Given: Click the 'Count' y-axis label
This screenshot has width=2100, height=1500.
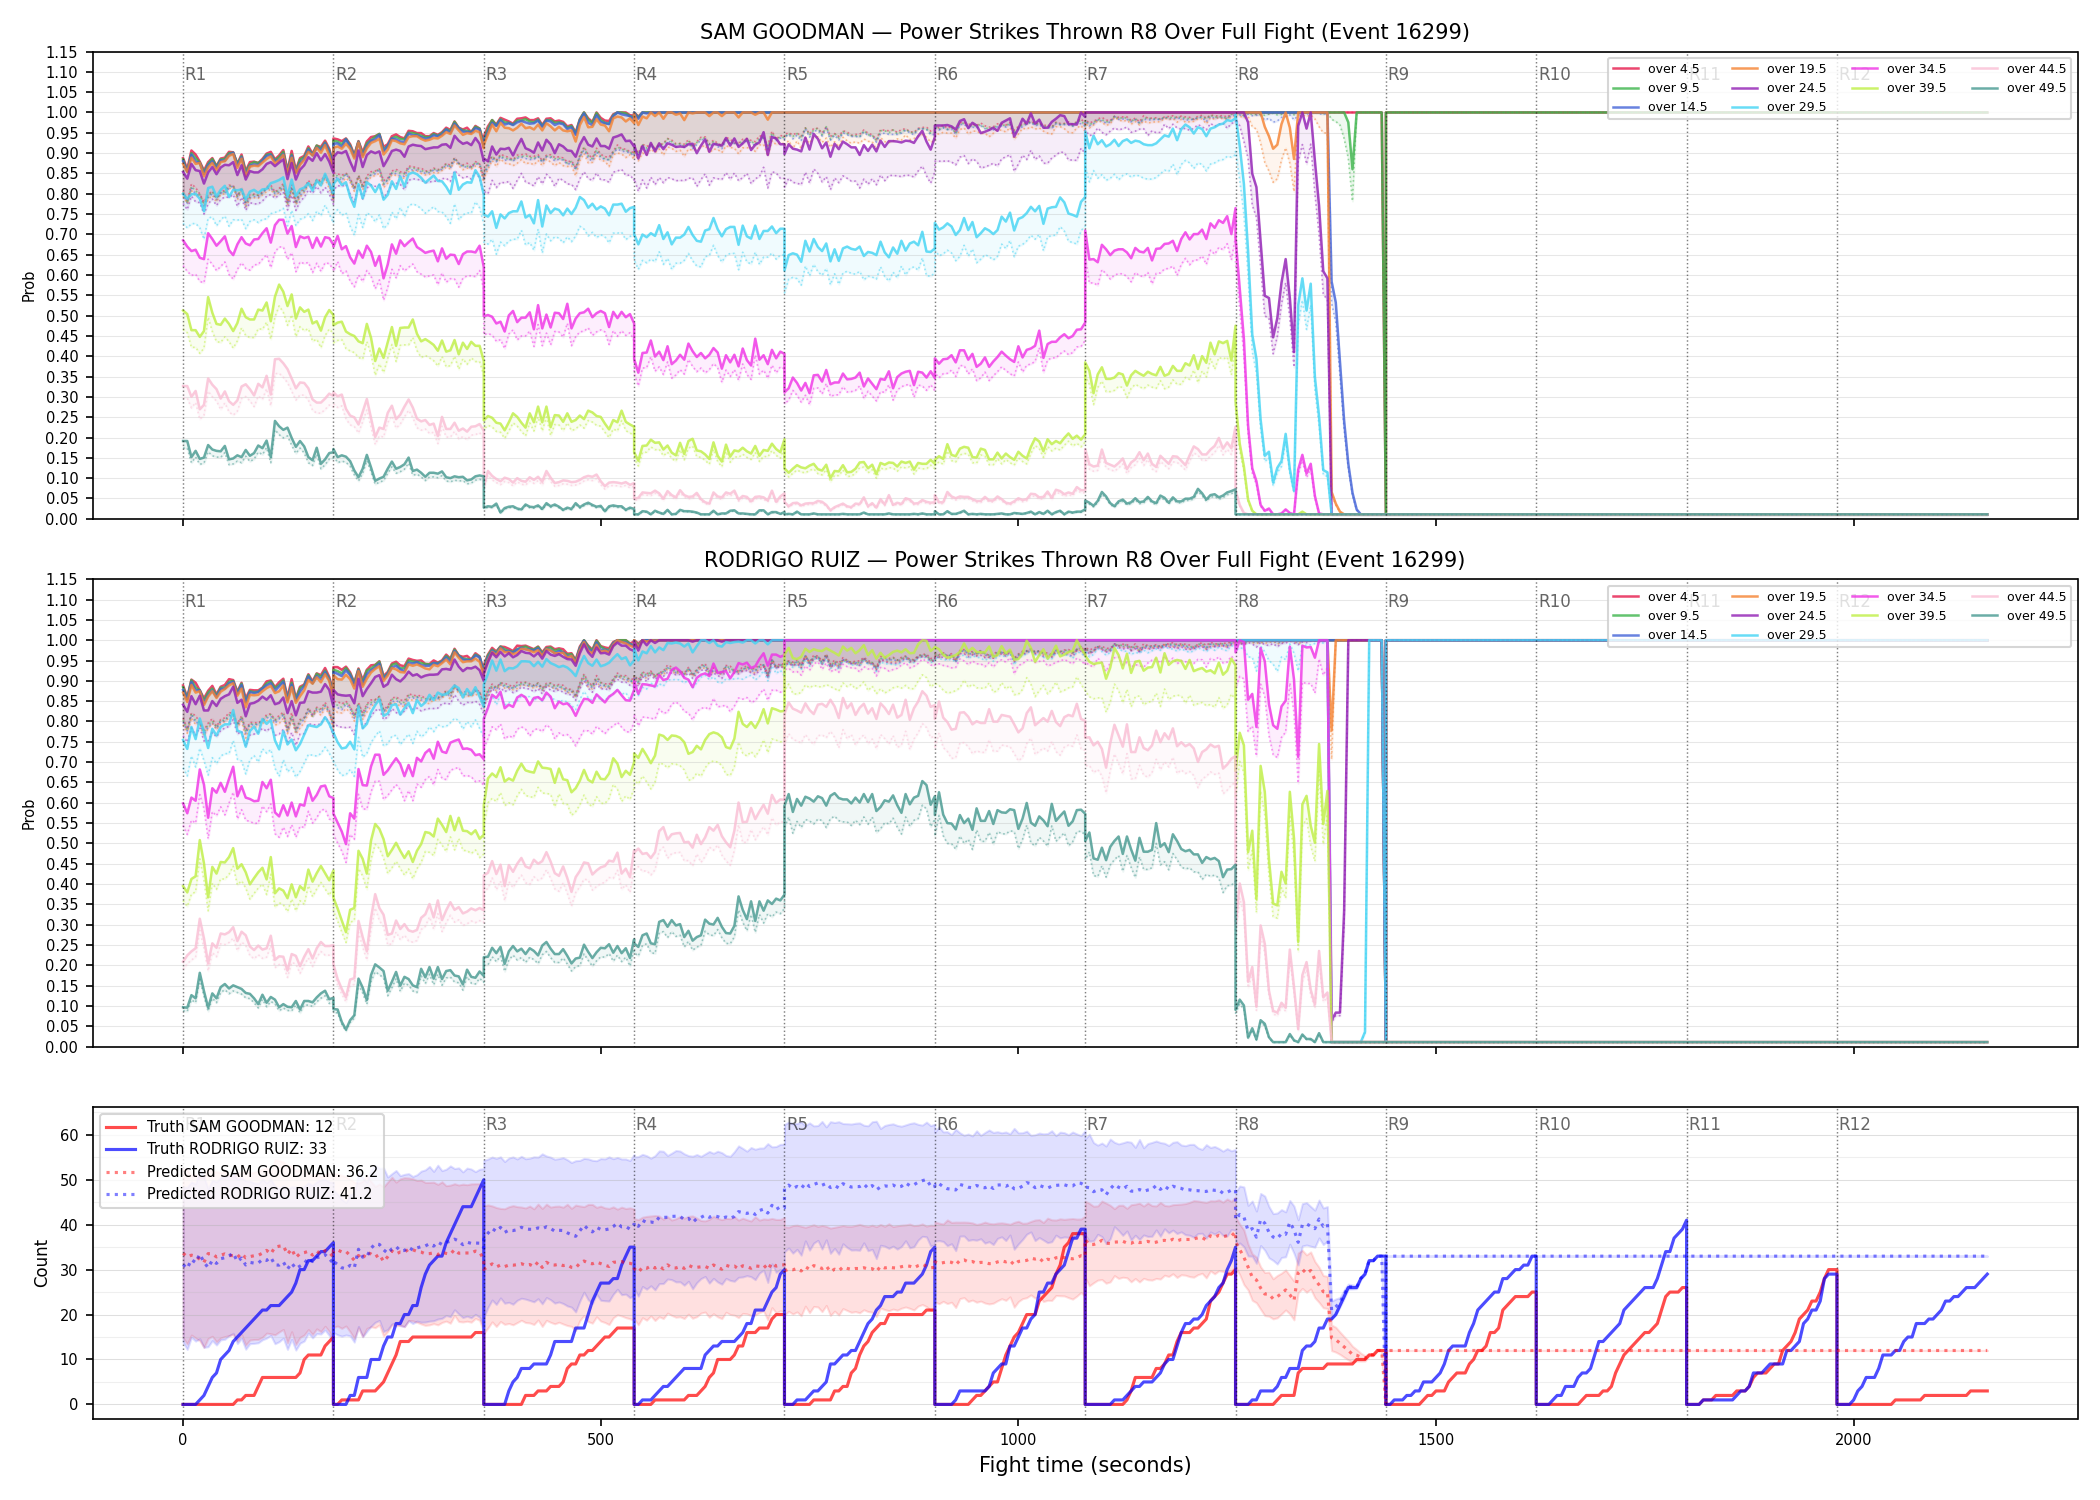Looking at the screenshot, I should [41, 1263].
